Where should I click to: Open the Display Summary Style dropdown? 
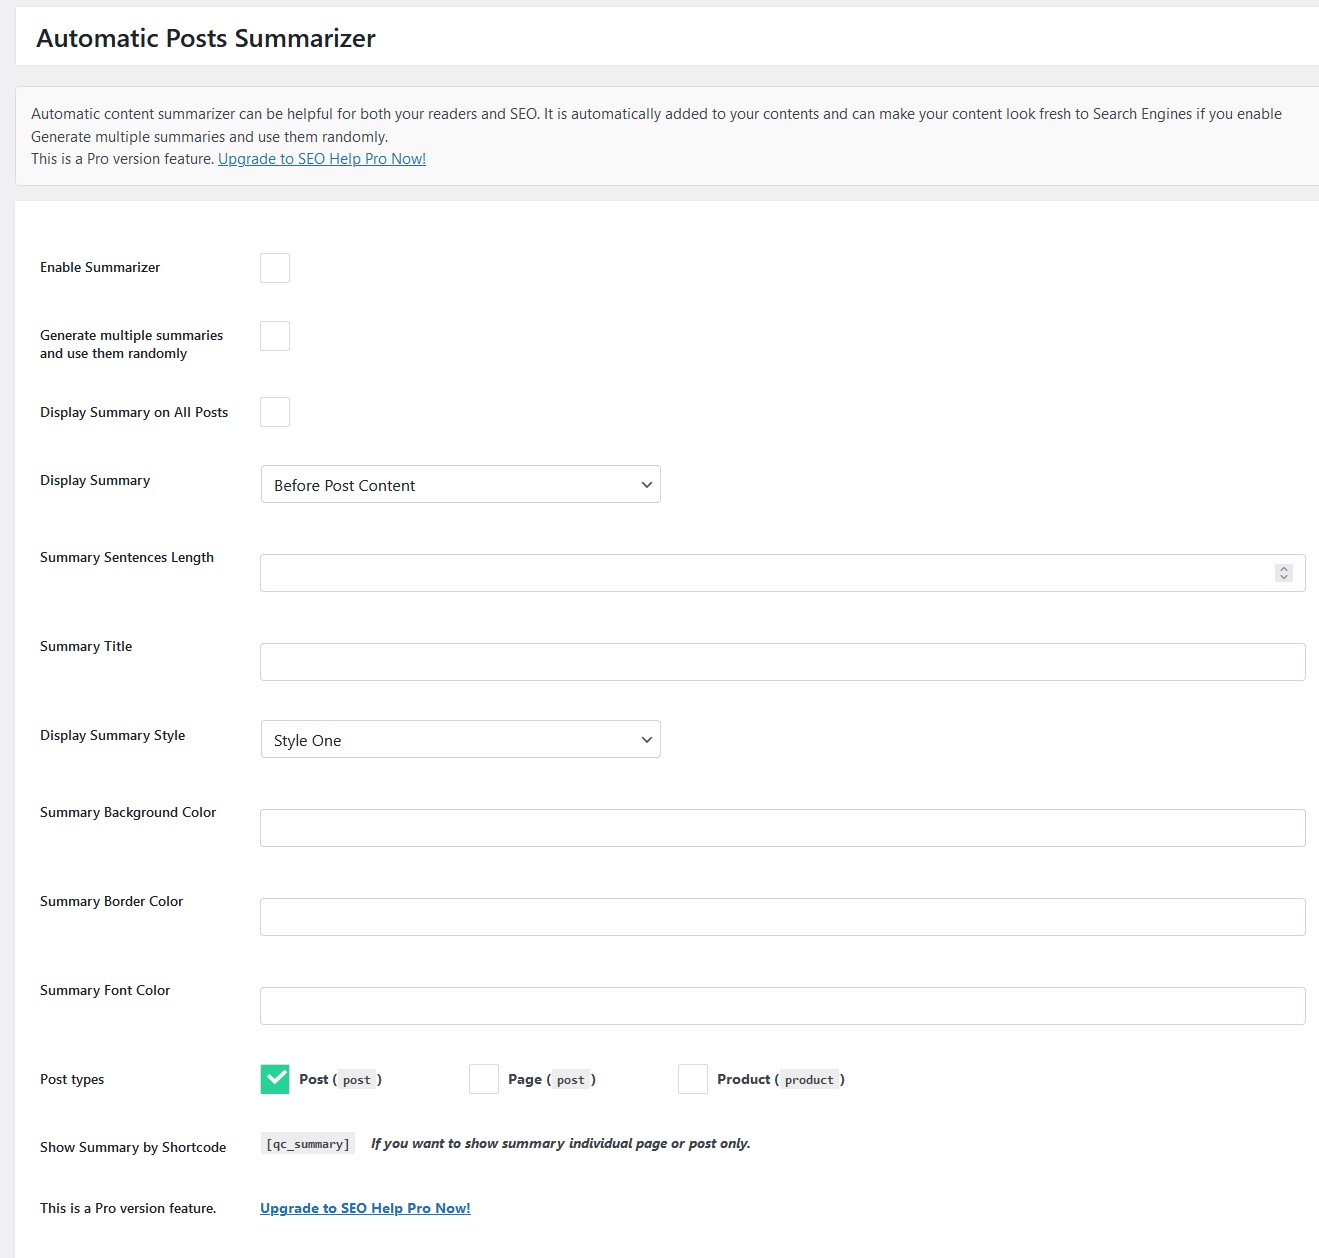tap(461, 739)
